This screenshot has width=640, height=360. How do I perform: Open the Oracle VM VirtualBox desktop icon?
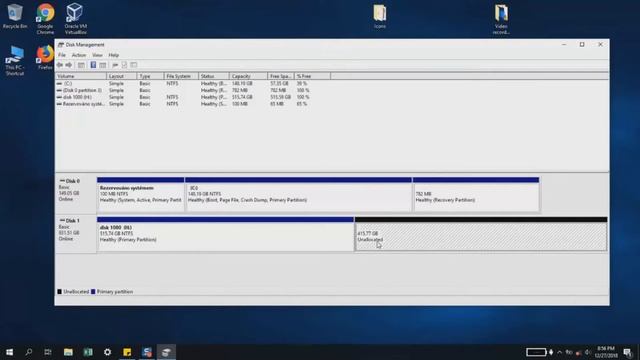tap(75, 19)
